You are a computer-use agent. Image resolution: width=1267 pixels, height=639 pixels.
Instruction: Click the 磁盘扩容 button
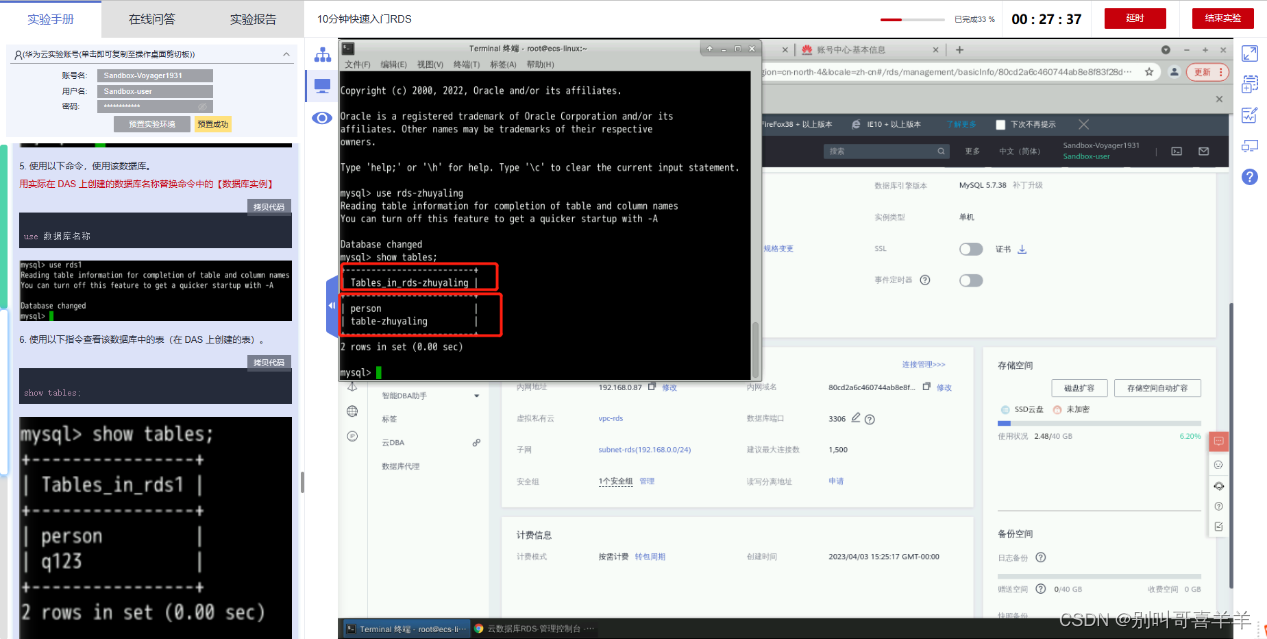pyautogui.click(x=1080, y=388)
